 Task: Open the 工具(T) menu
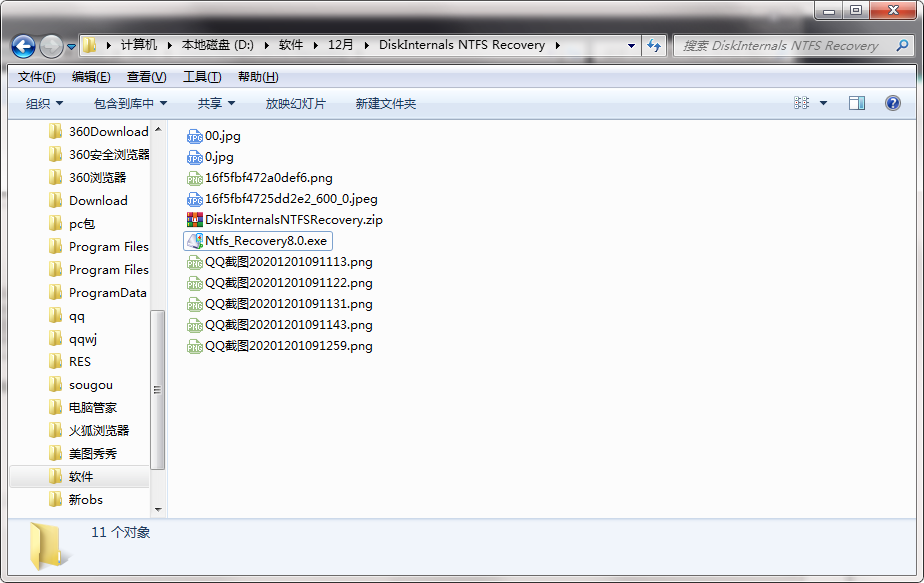pos(202,77)
